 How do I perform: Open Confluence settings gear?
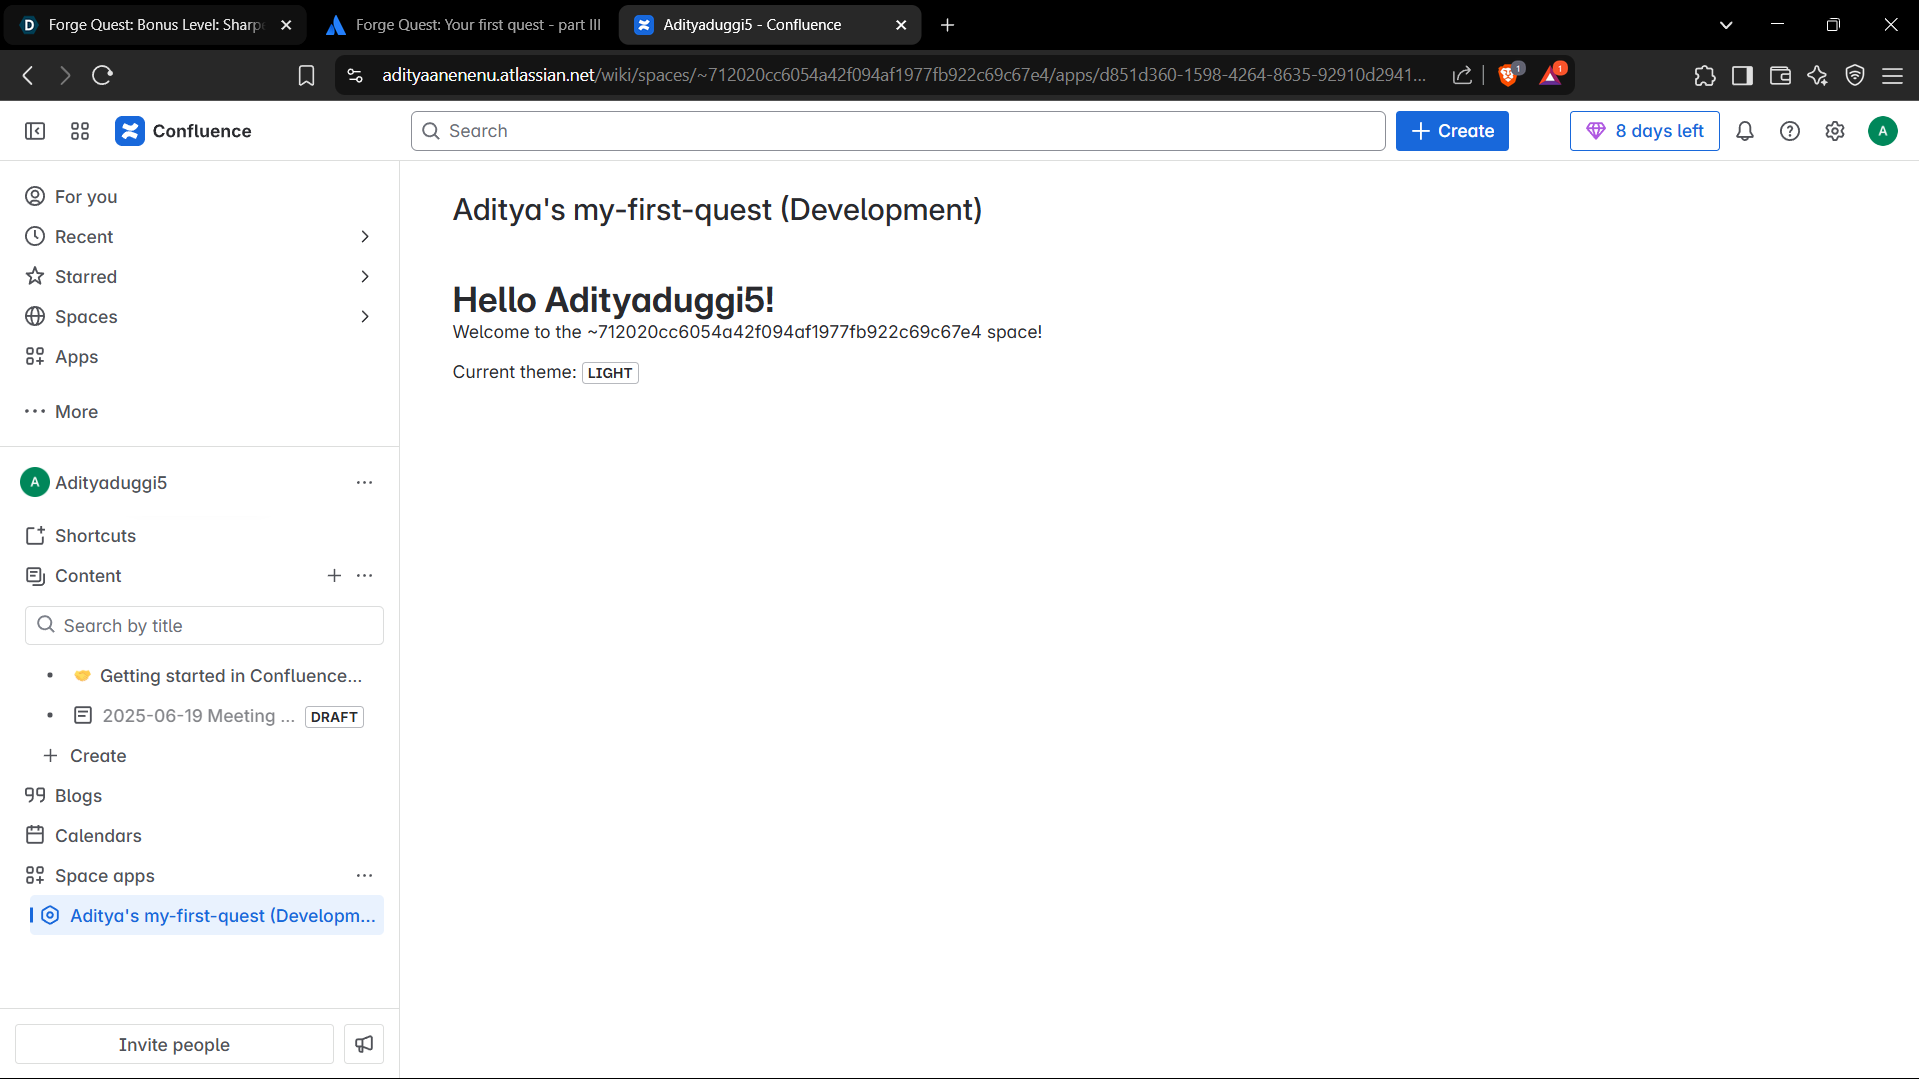[x=1835, y=131]
